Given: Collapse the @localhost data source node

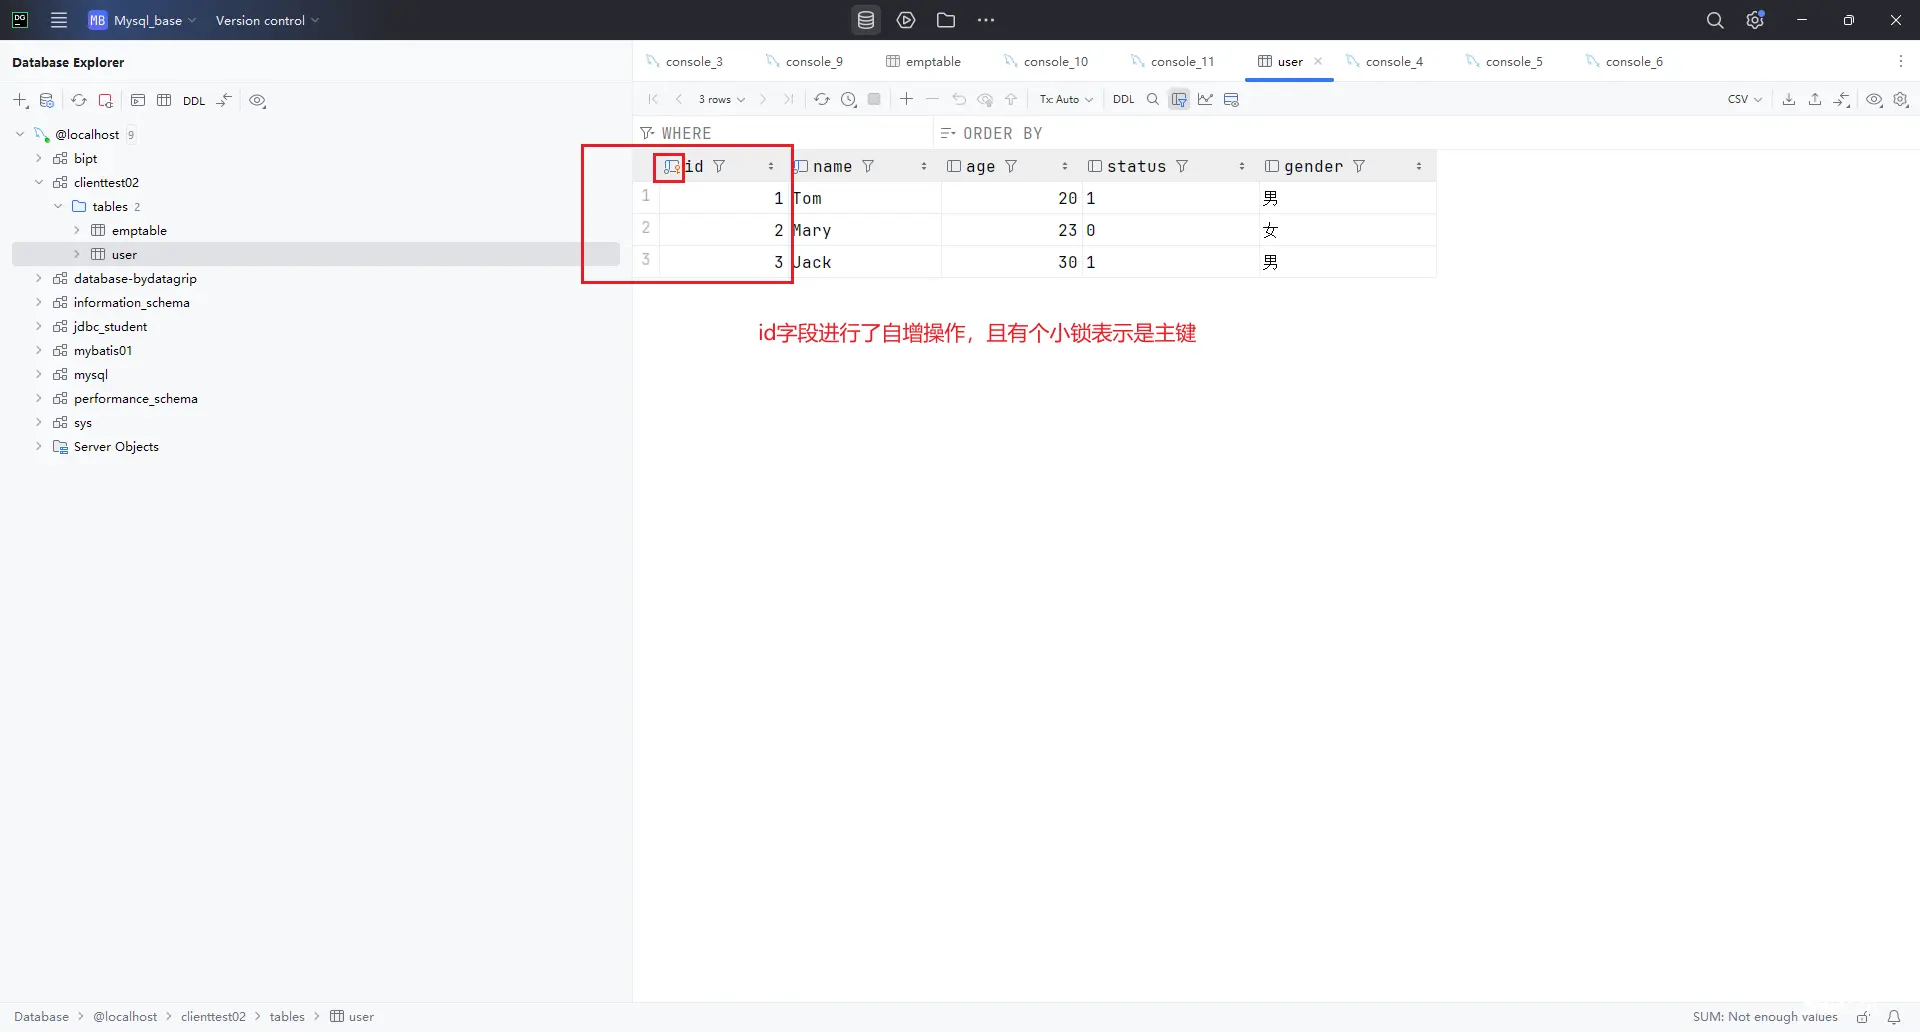Looking at the screenshot, I should pyautogui.click(x=20, y=134).
